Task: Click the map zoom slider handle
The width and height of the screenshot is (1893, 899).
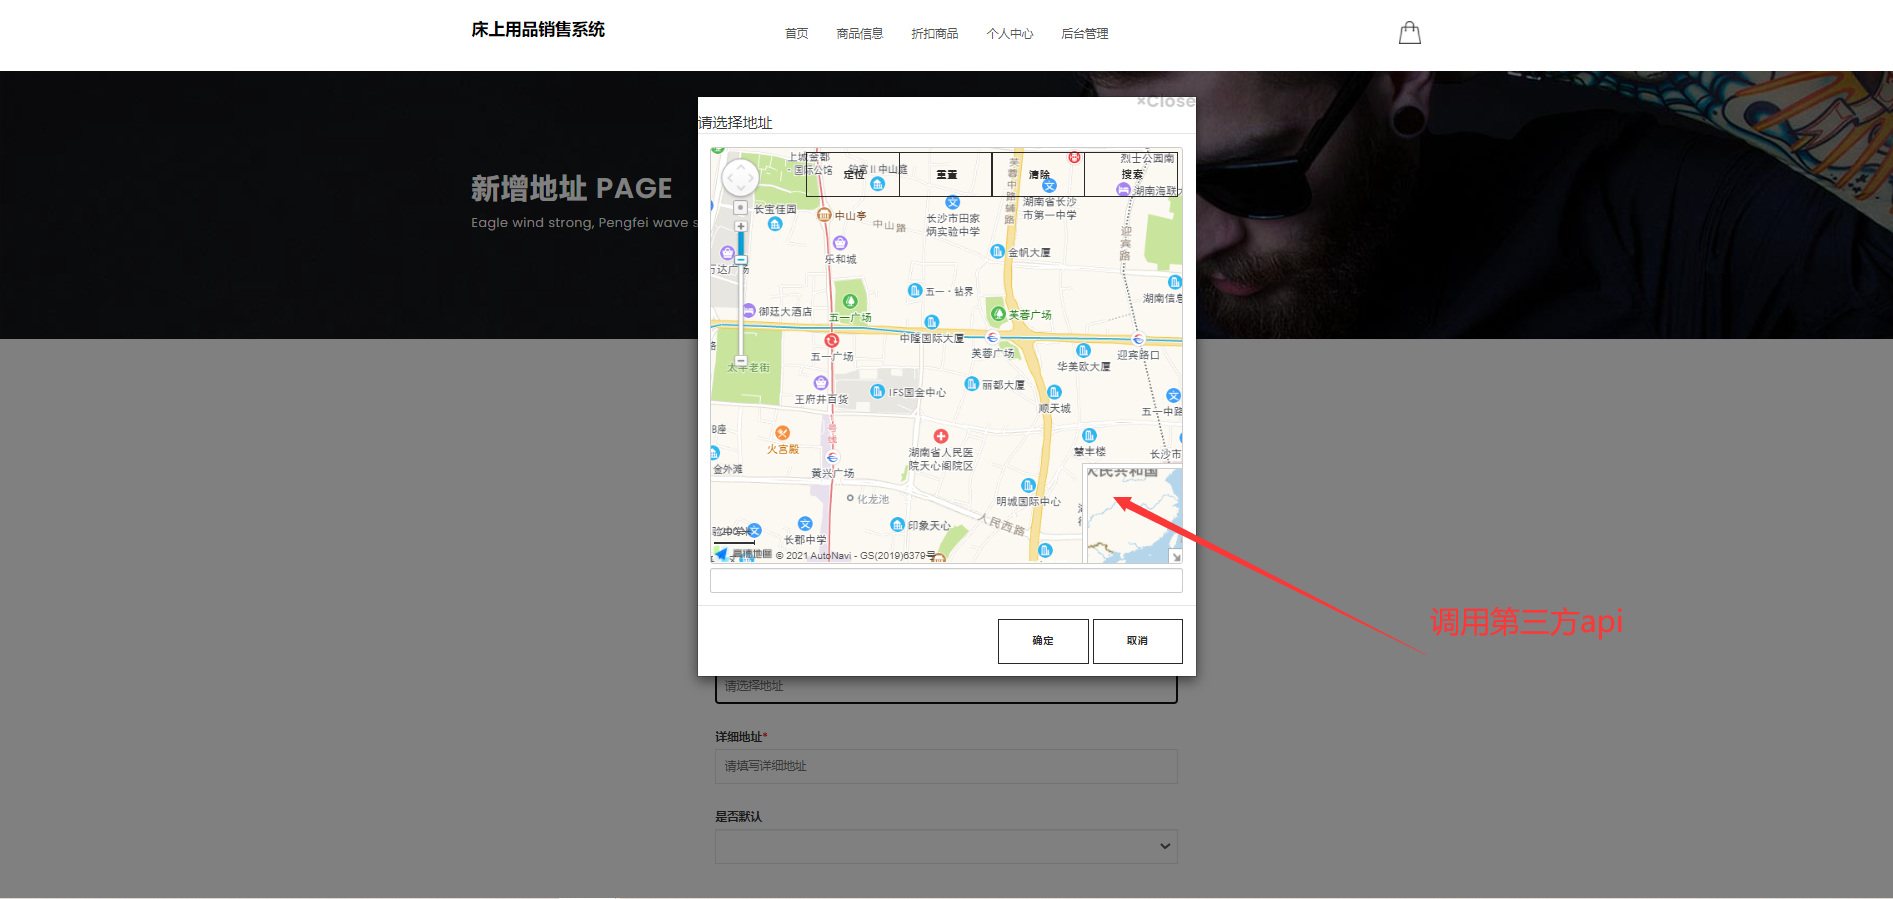Action: (741, 258)
